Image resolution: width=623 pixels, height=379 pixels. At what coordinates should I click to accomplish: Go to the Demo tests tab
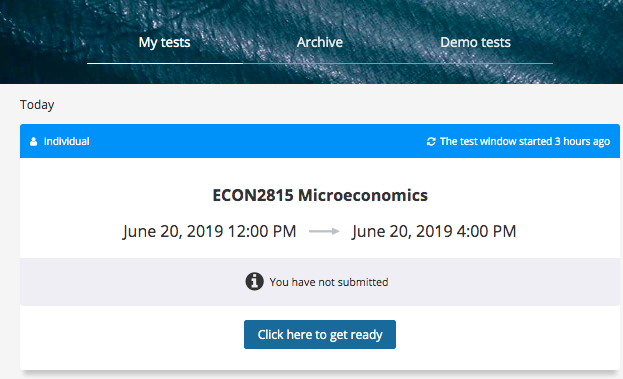[475, 42]
